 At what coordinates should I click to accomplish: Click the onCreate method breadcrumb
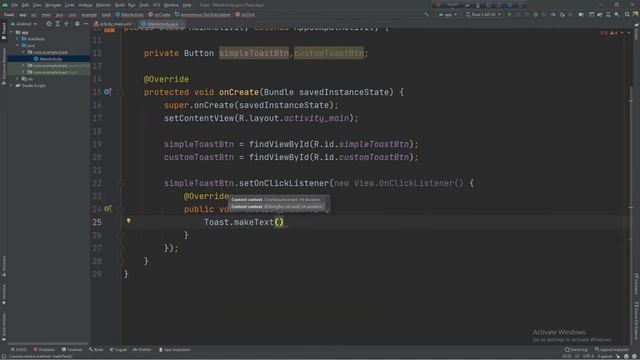pos(160,15)
